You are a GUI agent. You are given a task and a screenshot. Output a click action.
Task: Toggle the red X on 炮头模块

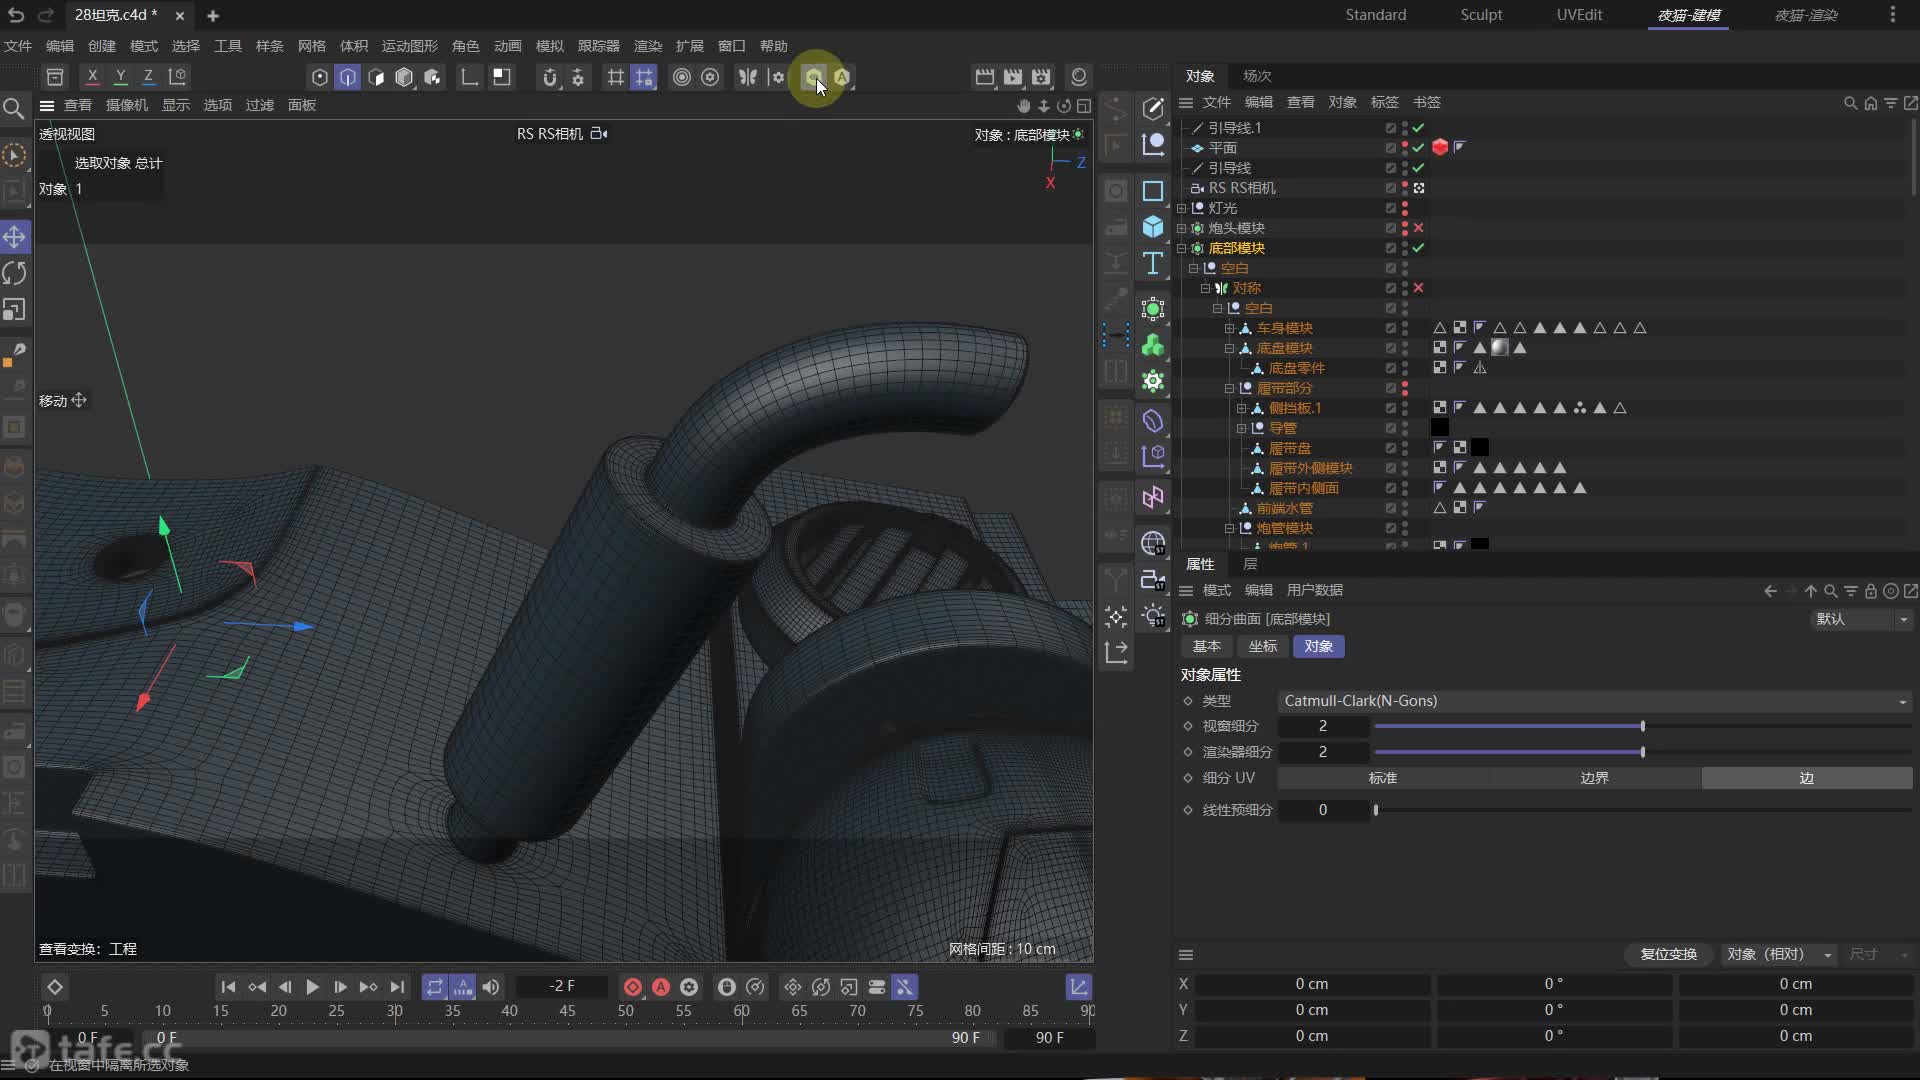(1418, 228)
